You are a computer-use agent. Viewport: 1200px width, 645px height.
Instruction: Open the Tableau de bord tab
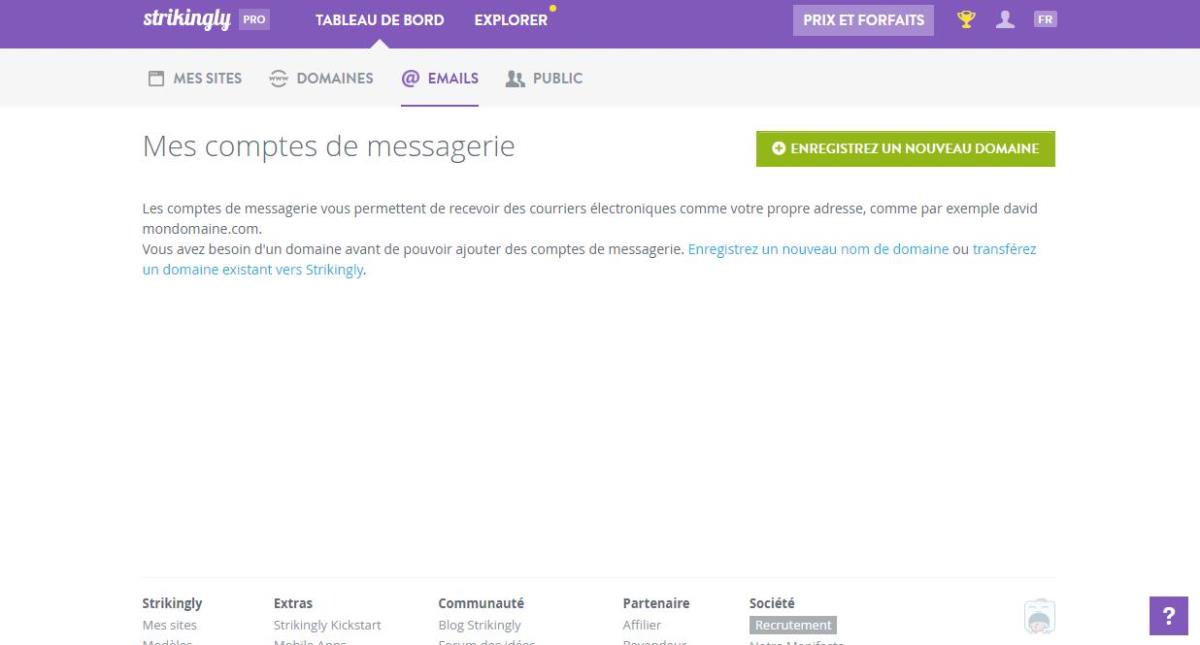click(380, 20)
